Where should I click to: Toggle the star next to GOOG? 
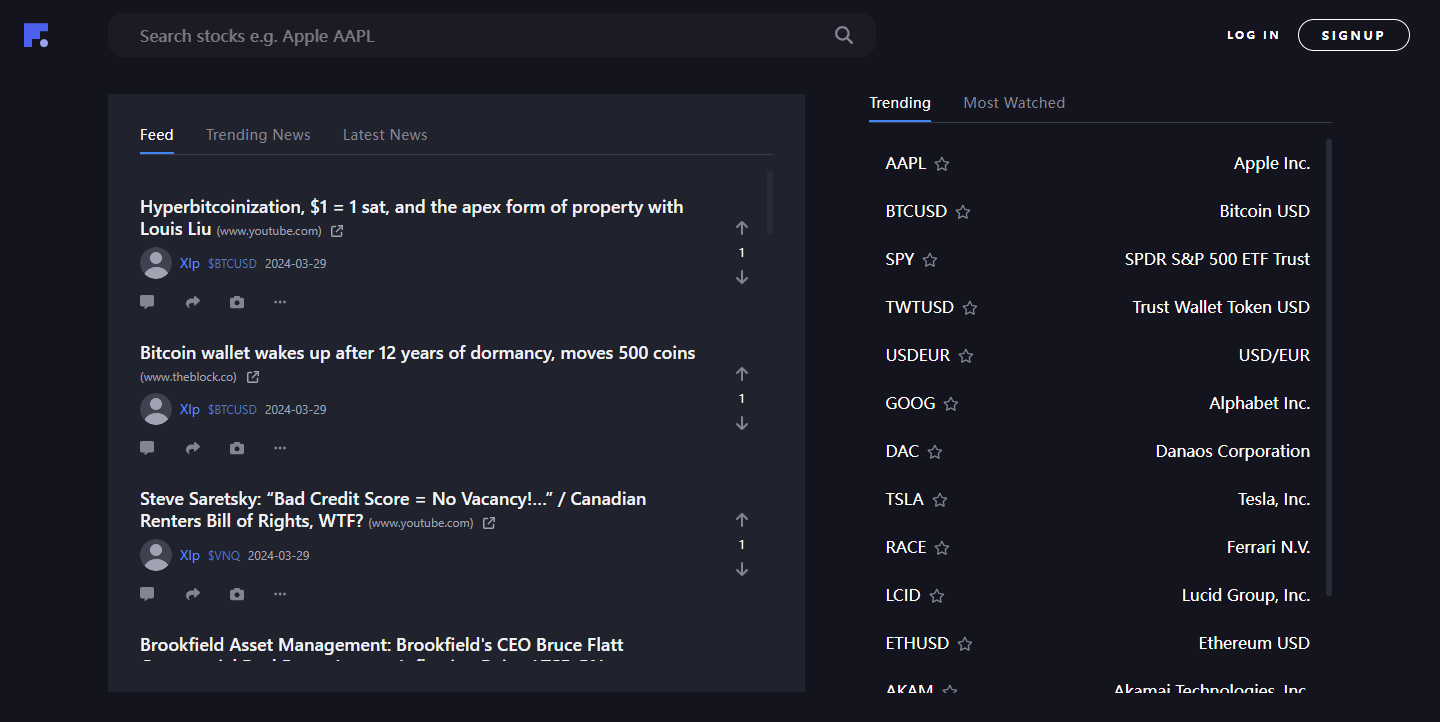(x=951, y=404)
